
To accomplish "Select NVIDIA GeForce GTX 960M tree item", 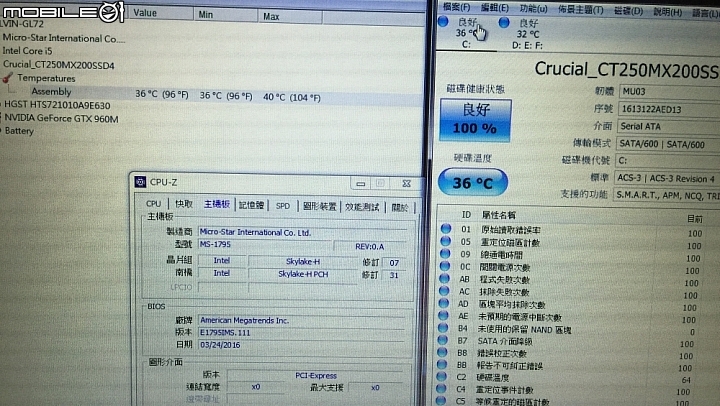I will coord(62,118).
